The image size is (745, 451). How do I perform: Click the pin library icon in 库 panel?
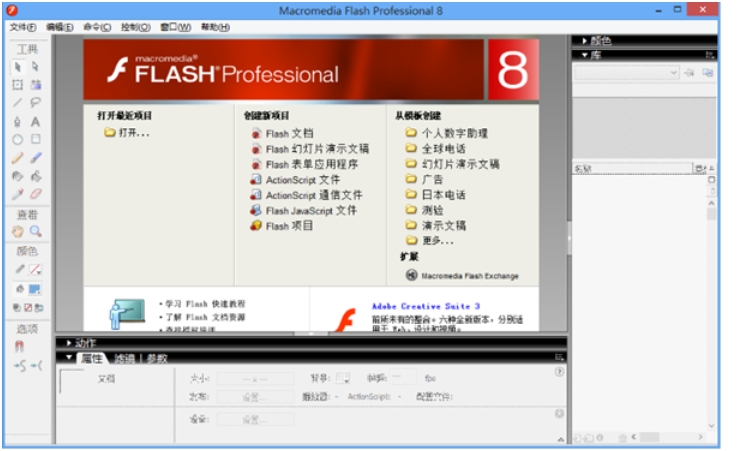click(x=689, y=73)
